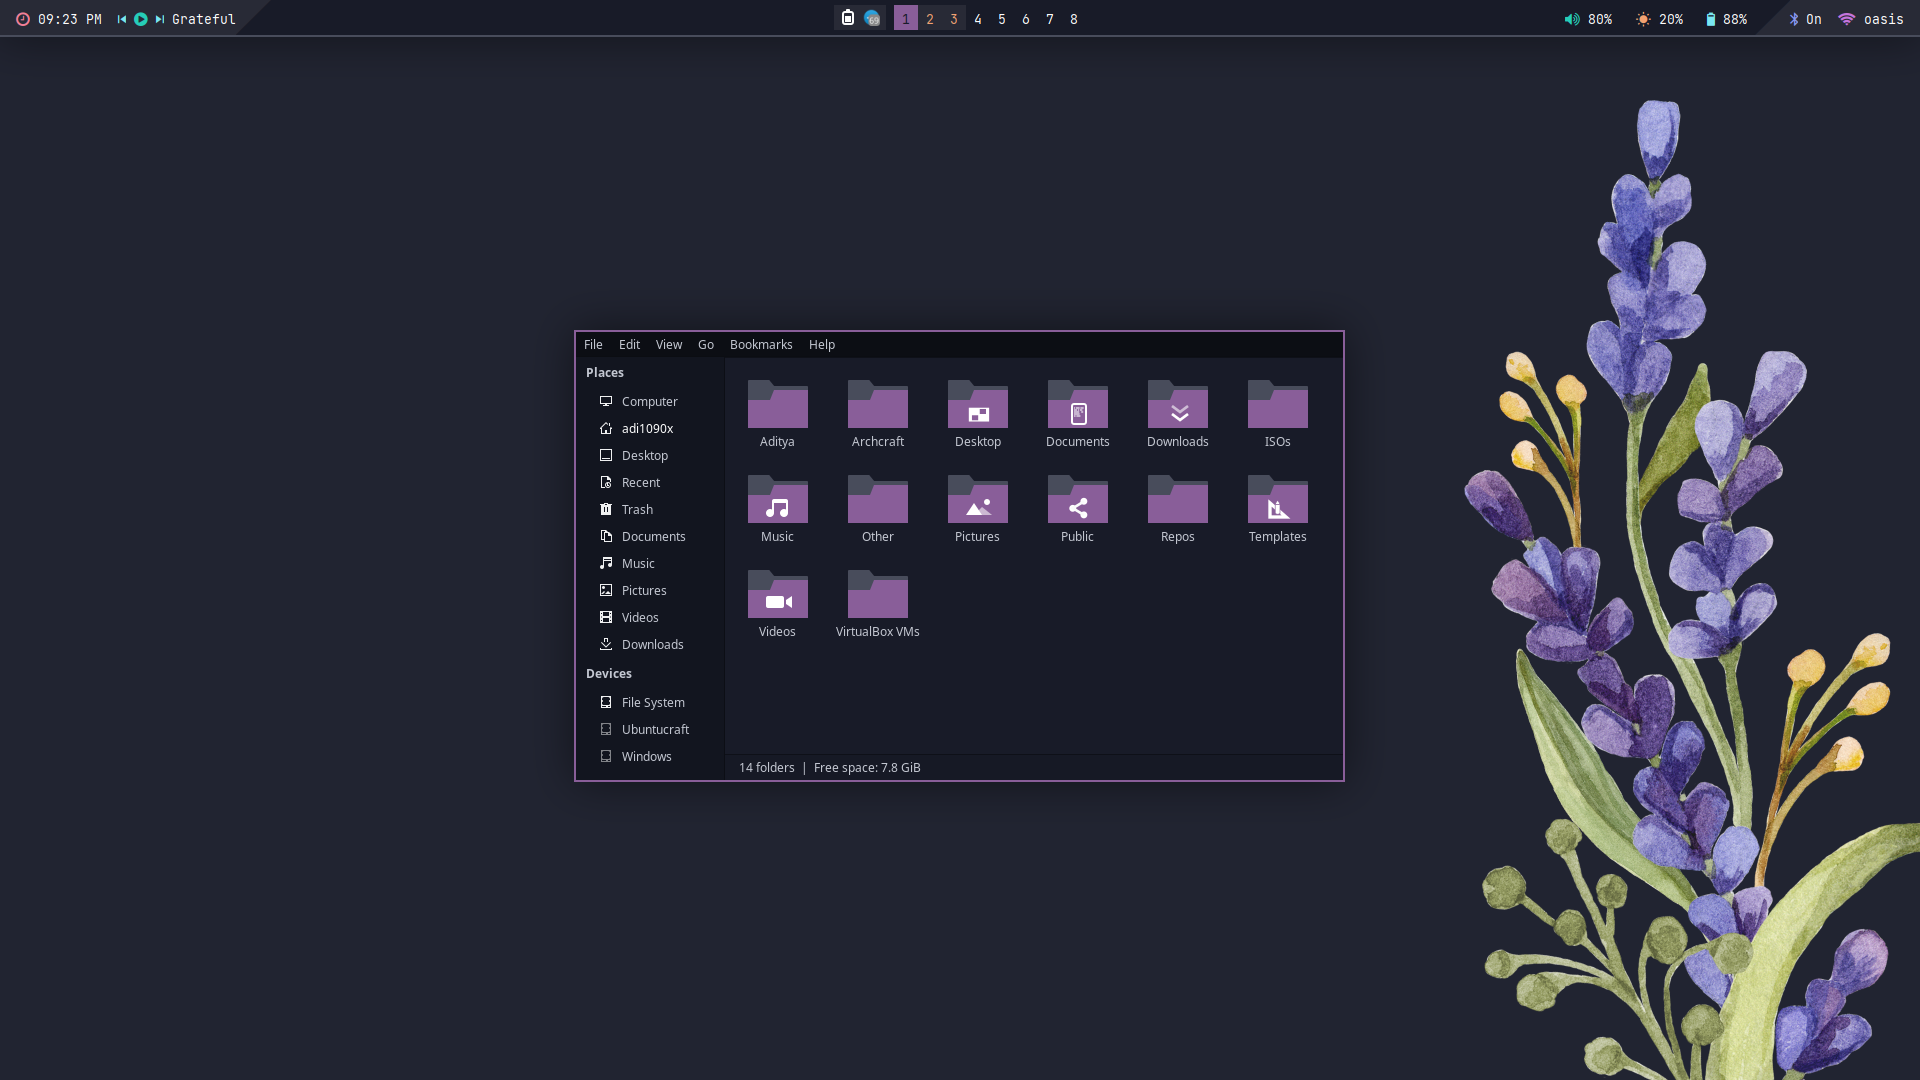
Task: Open the Music folder in file view
Action: [x=777, y=501]
